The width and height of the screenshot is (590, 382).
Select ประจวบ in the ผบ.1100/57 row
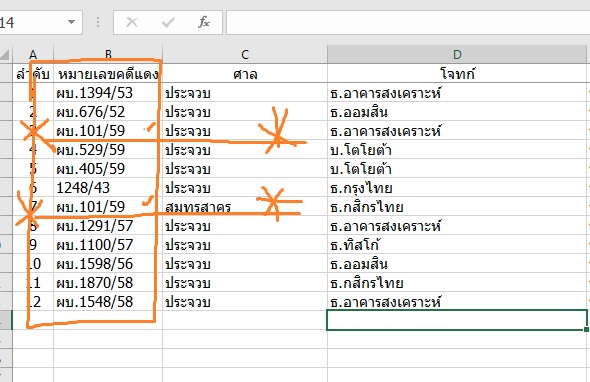pyautogui.click(x=245, y=245)
